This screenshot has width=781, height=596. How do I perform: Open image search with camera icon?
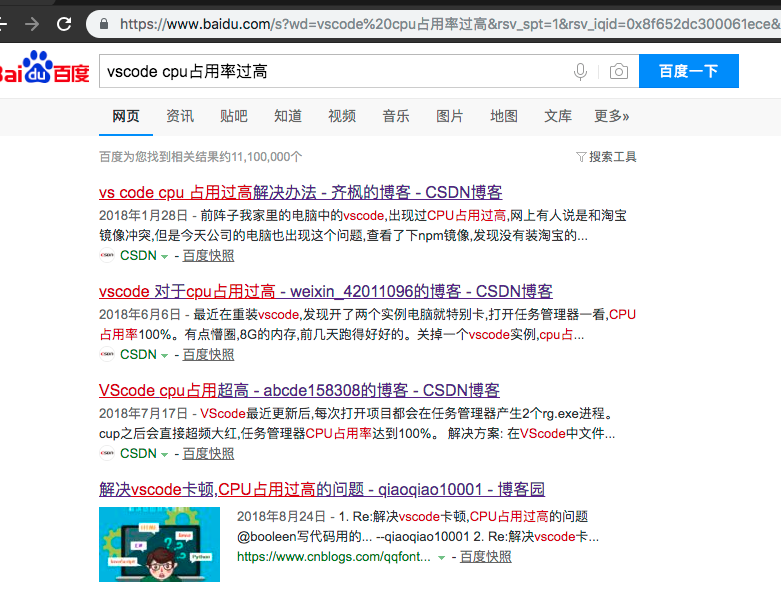coord(619,72)
